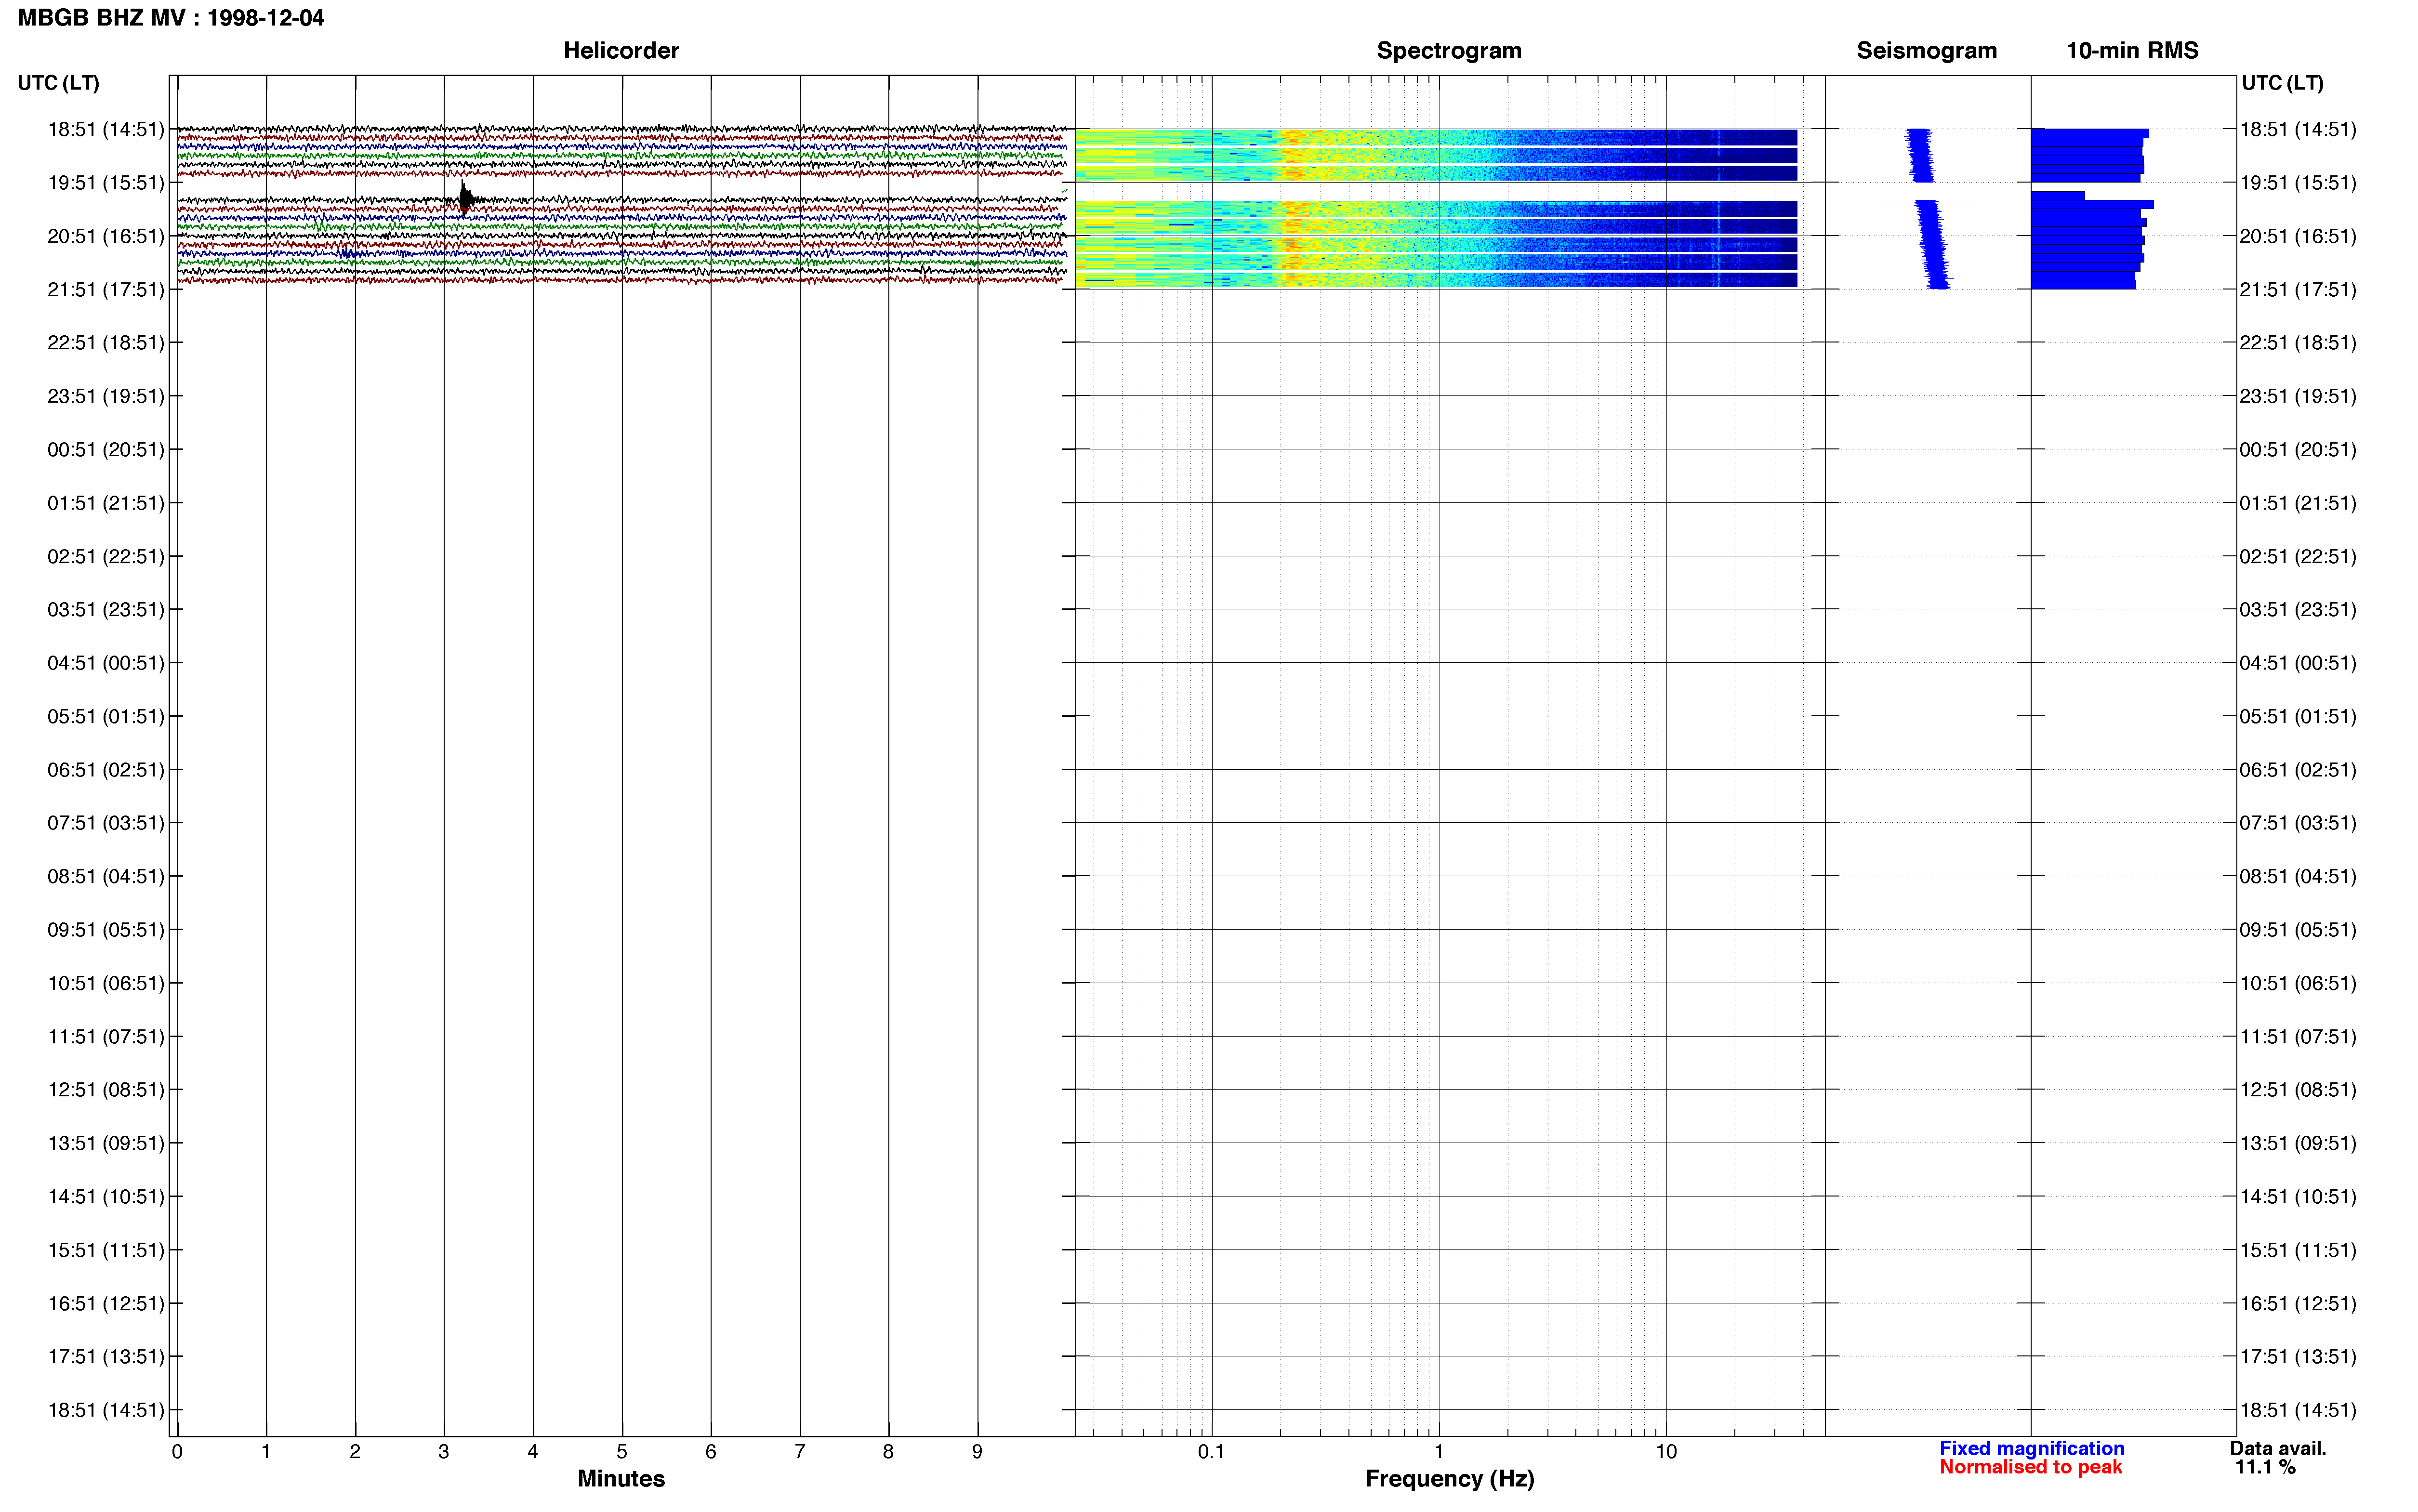The height and width of the screenshot is (1512, 2418).
Task: Click the large seismic event spike on the helicorder
Action: pos(465,198)
